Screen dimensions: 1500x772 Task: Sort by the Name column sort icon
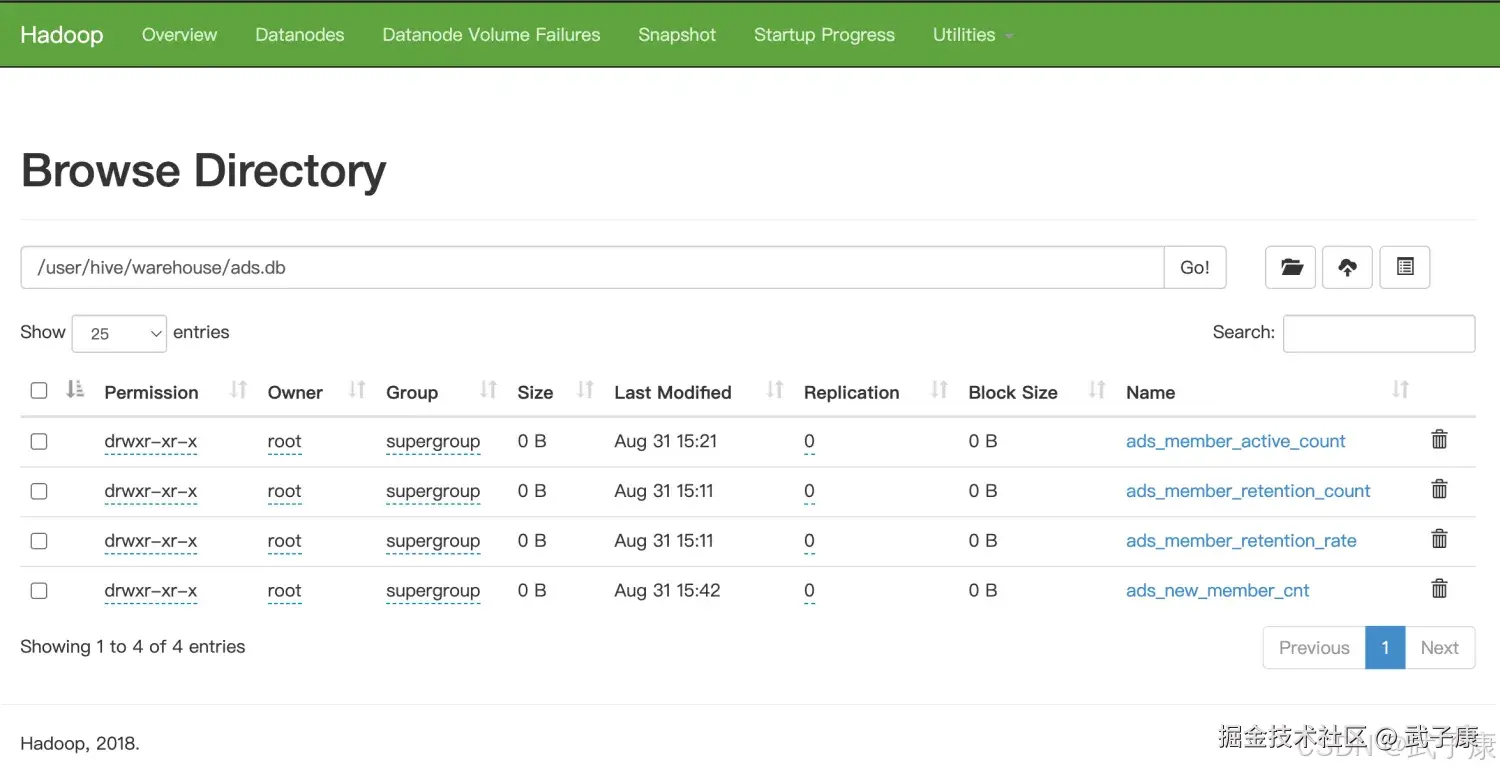tap(1400, 390)
